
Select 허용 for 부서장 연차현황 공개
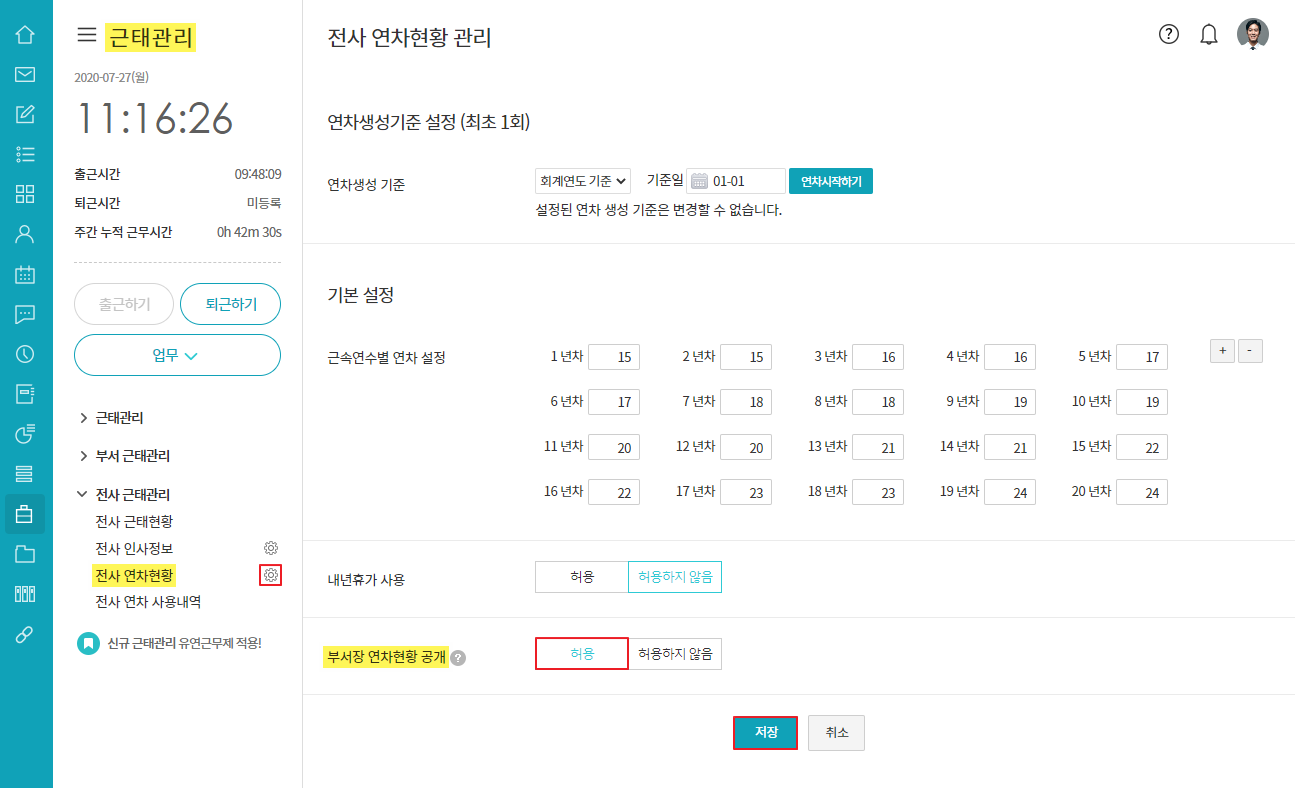[x=582, y=654]
